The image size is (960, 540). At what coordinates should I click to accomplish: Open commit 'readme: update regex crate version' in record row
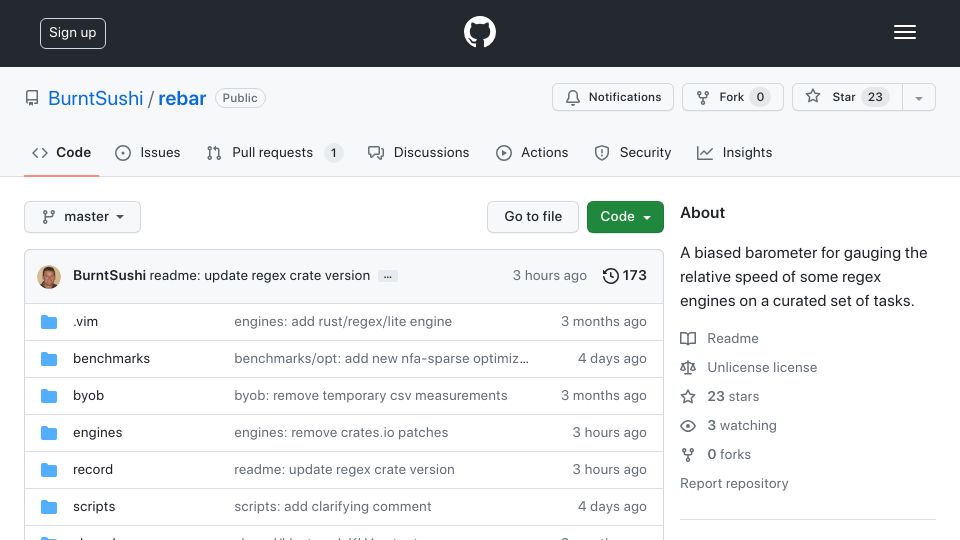point(344,470)
